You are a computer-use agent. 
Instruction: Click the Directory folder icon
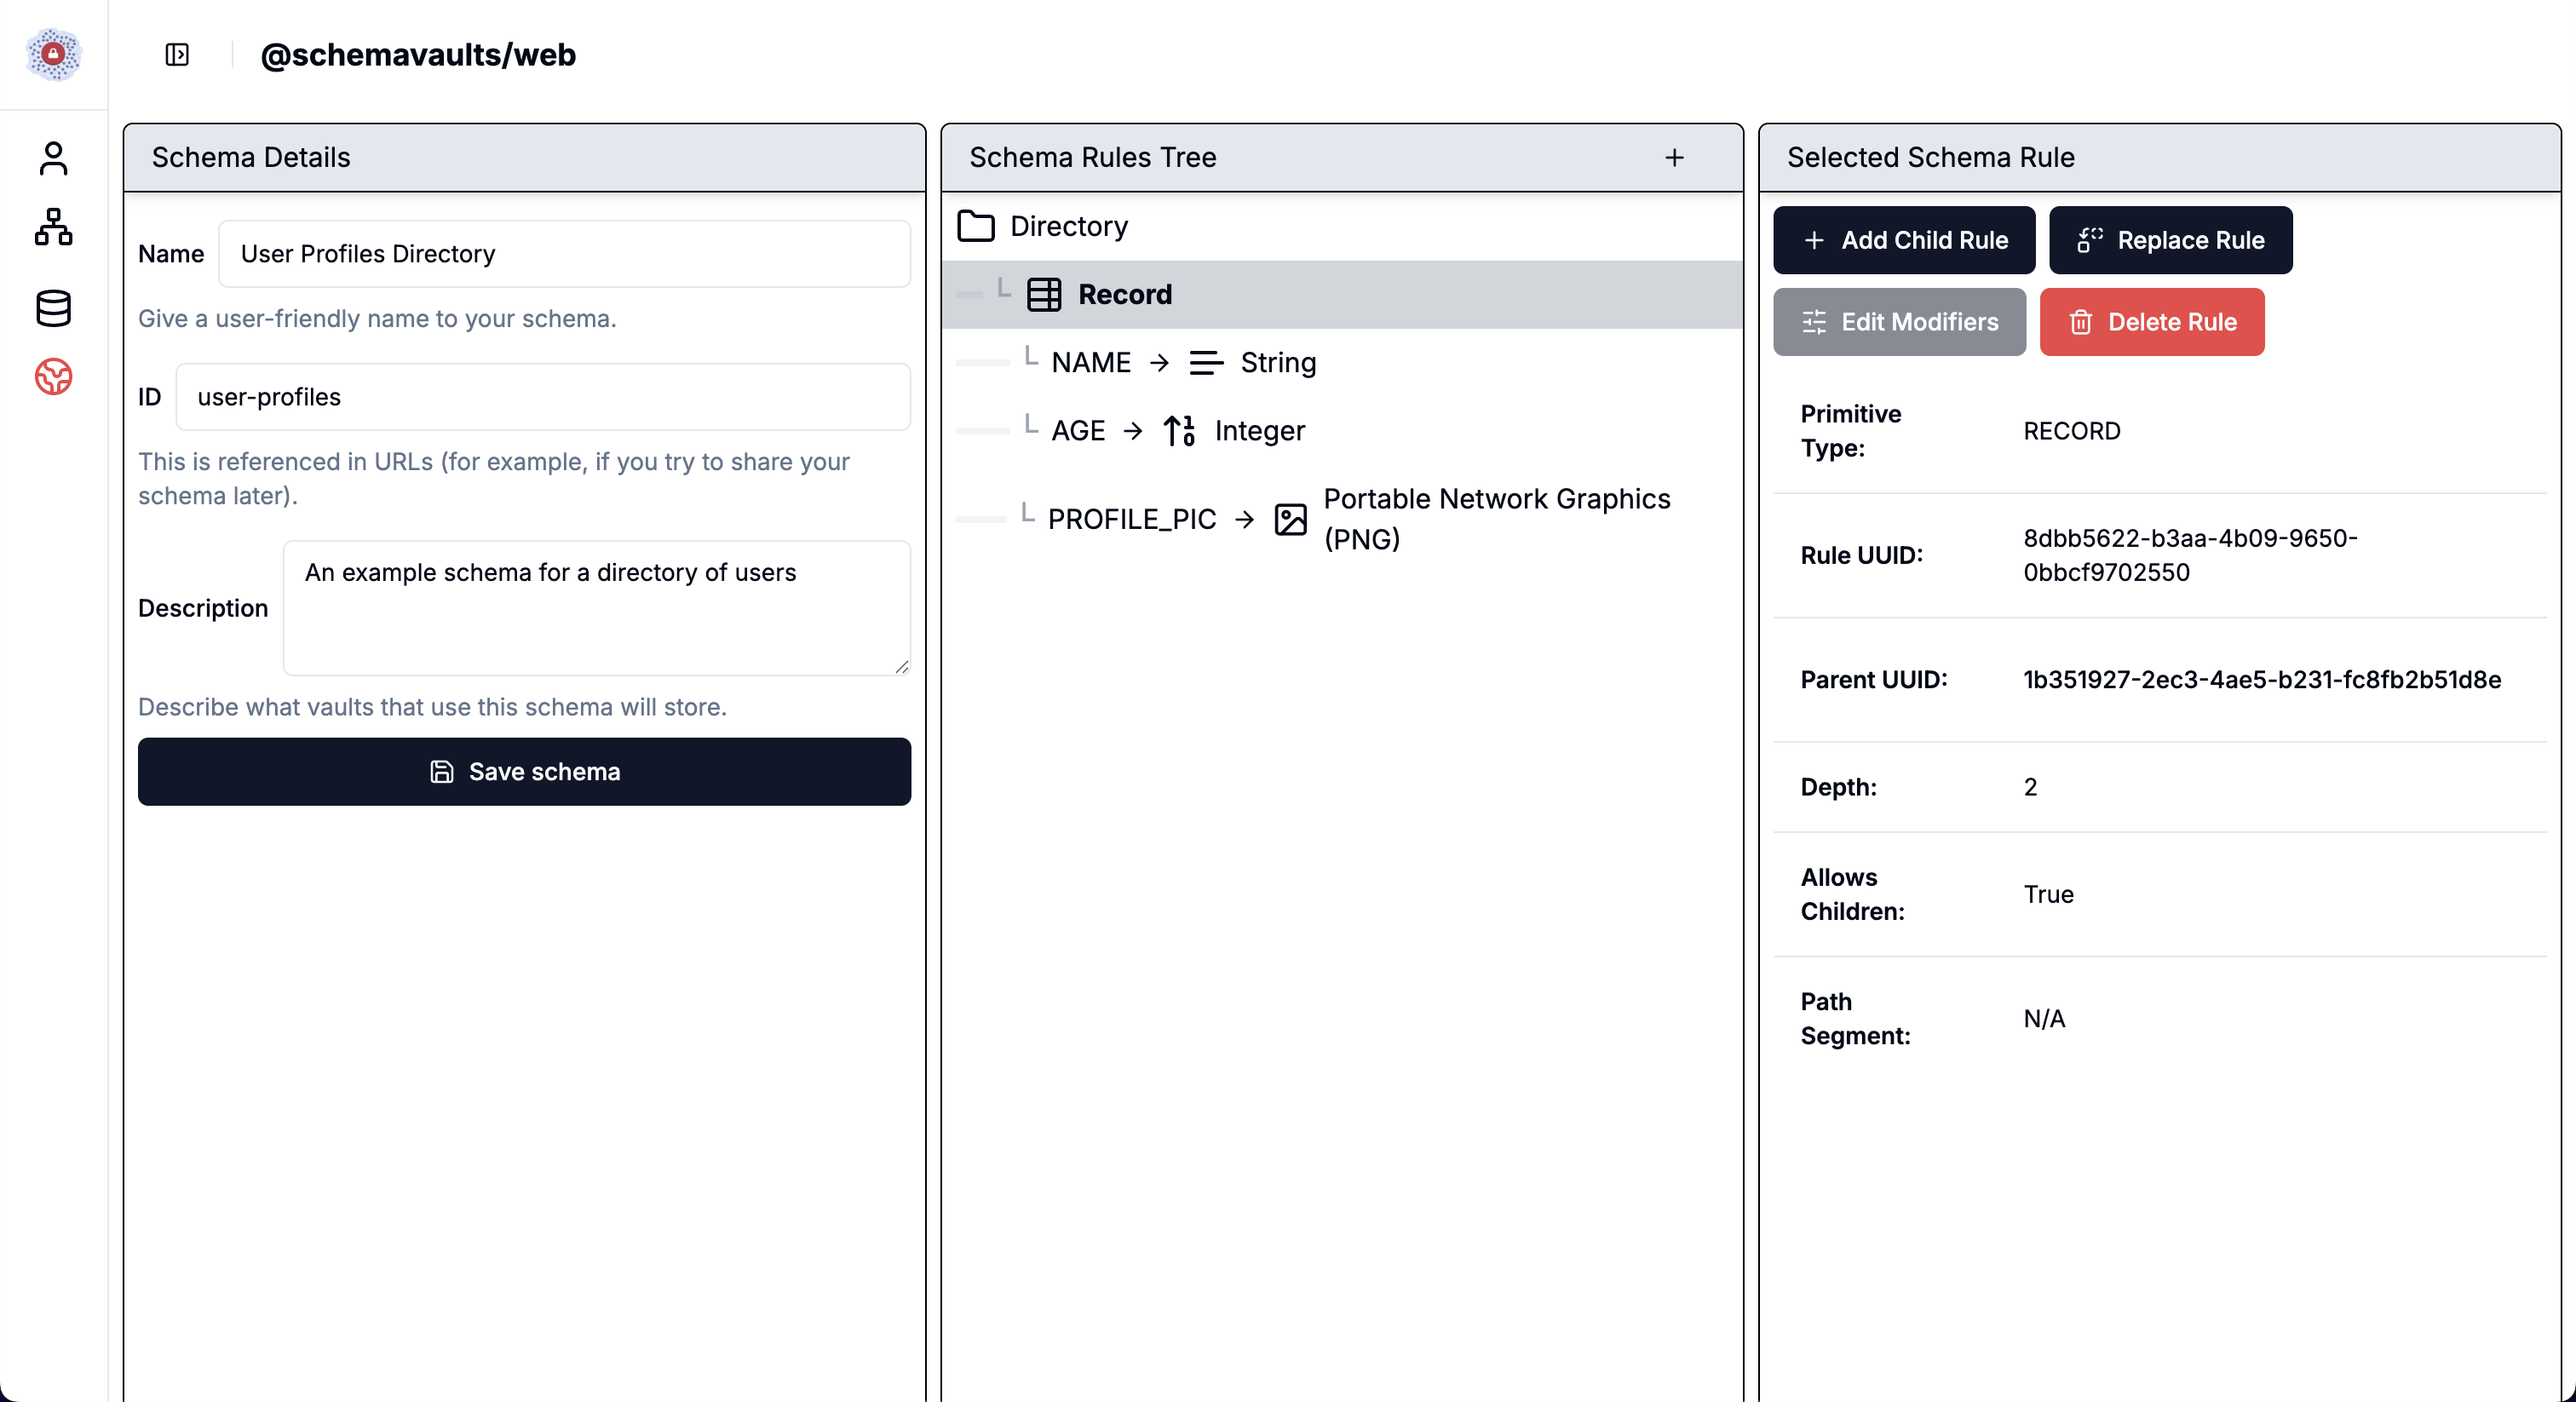[x=976, y=226]
